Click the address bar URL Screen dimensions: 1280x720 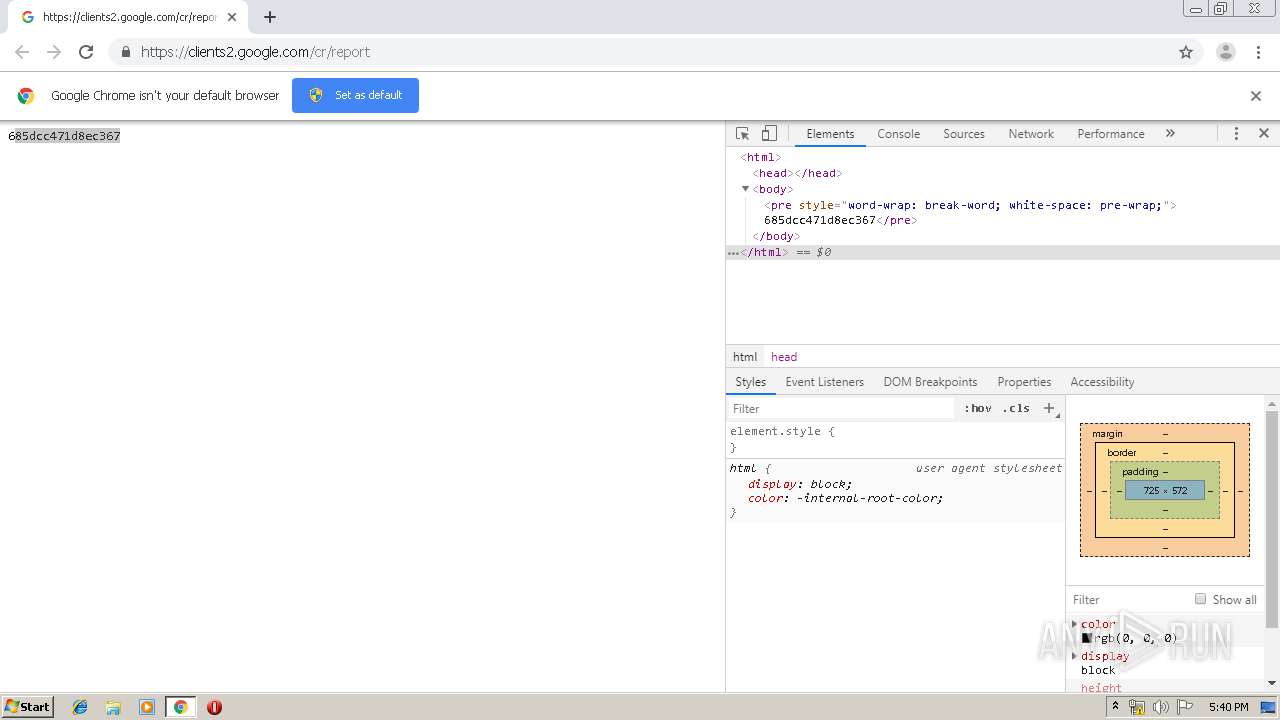(x=255, y=52)
